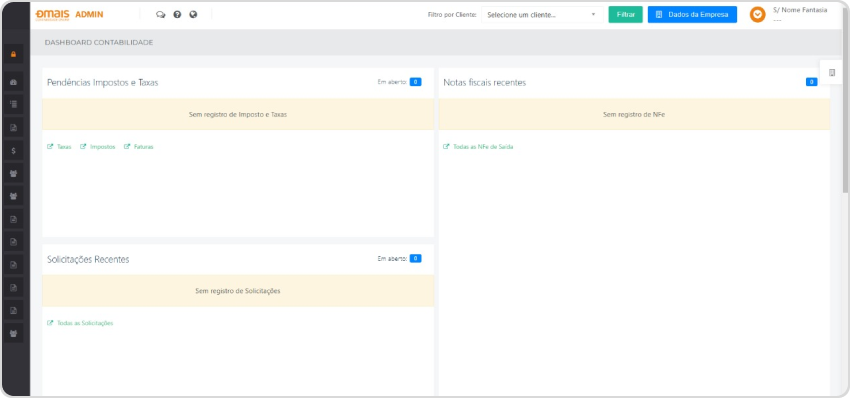This screenshot has width=850, height=398.
Task: Click the orange lock sidebar icon
Action: tap(14, 54)
